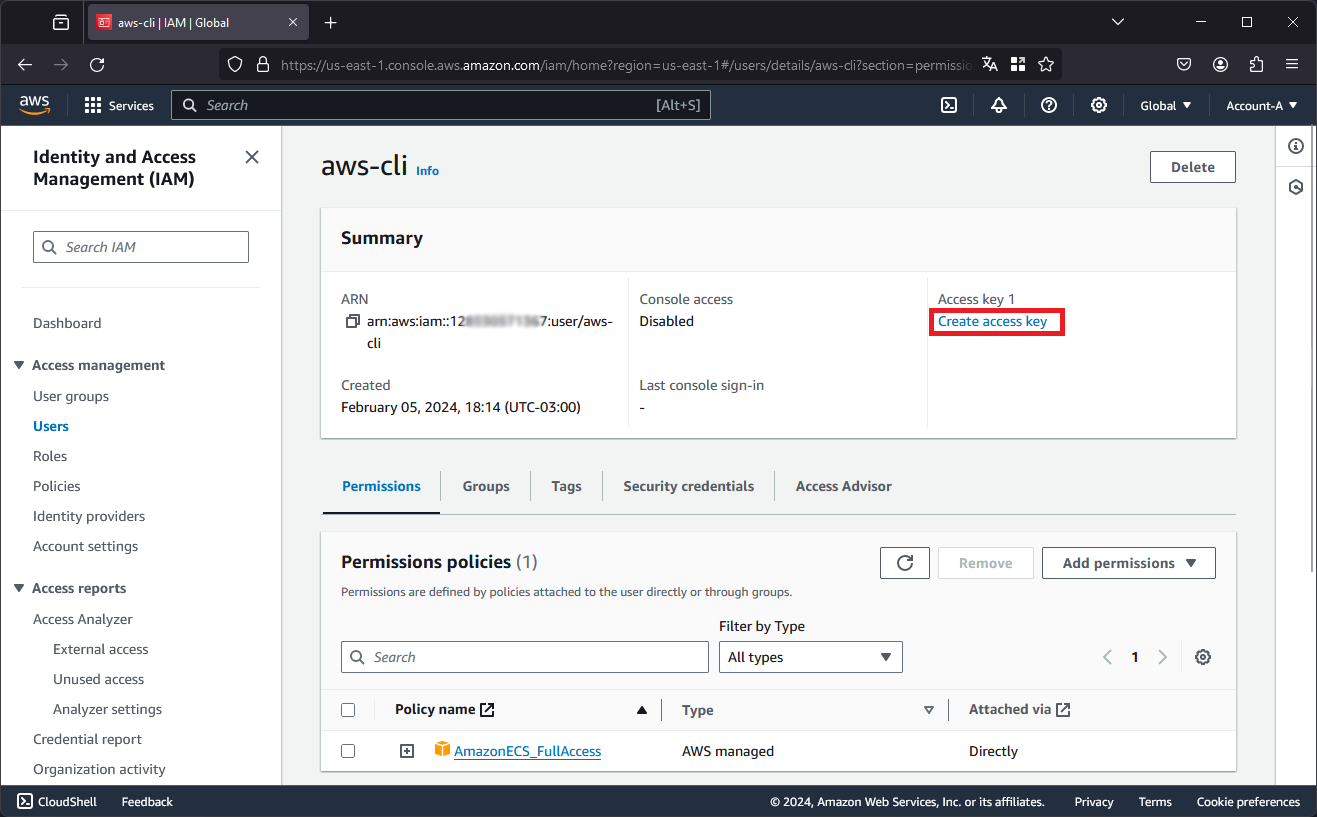The width and height of the screenshot is (1317, 817).
Task: Open Policies in the sidebar
Action: [57, 486]
